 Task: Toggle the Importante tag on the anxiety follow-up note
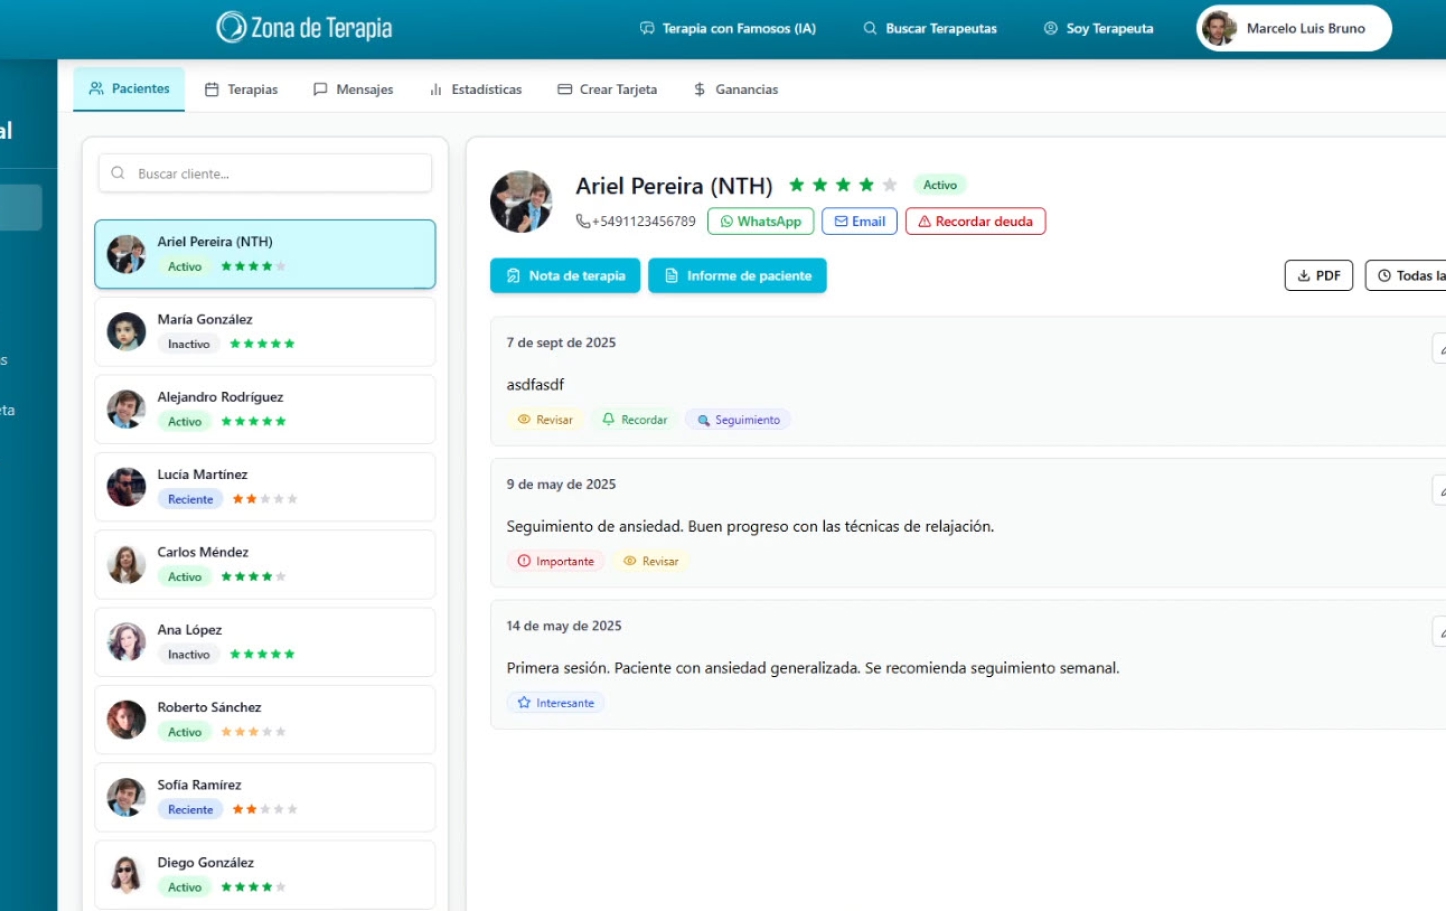point(555,561)
